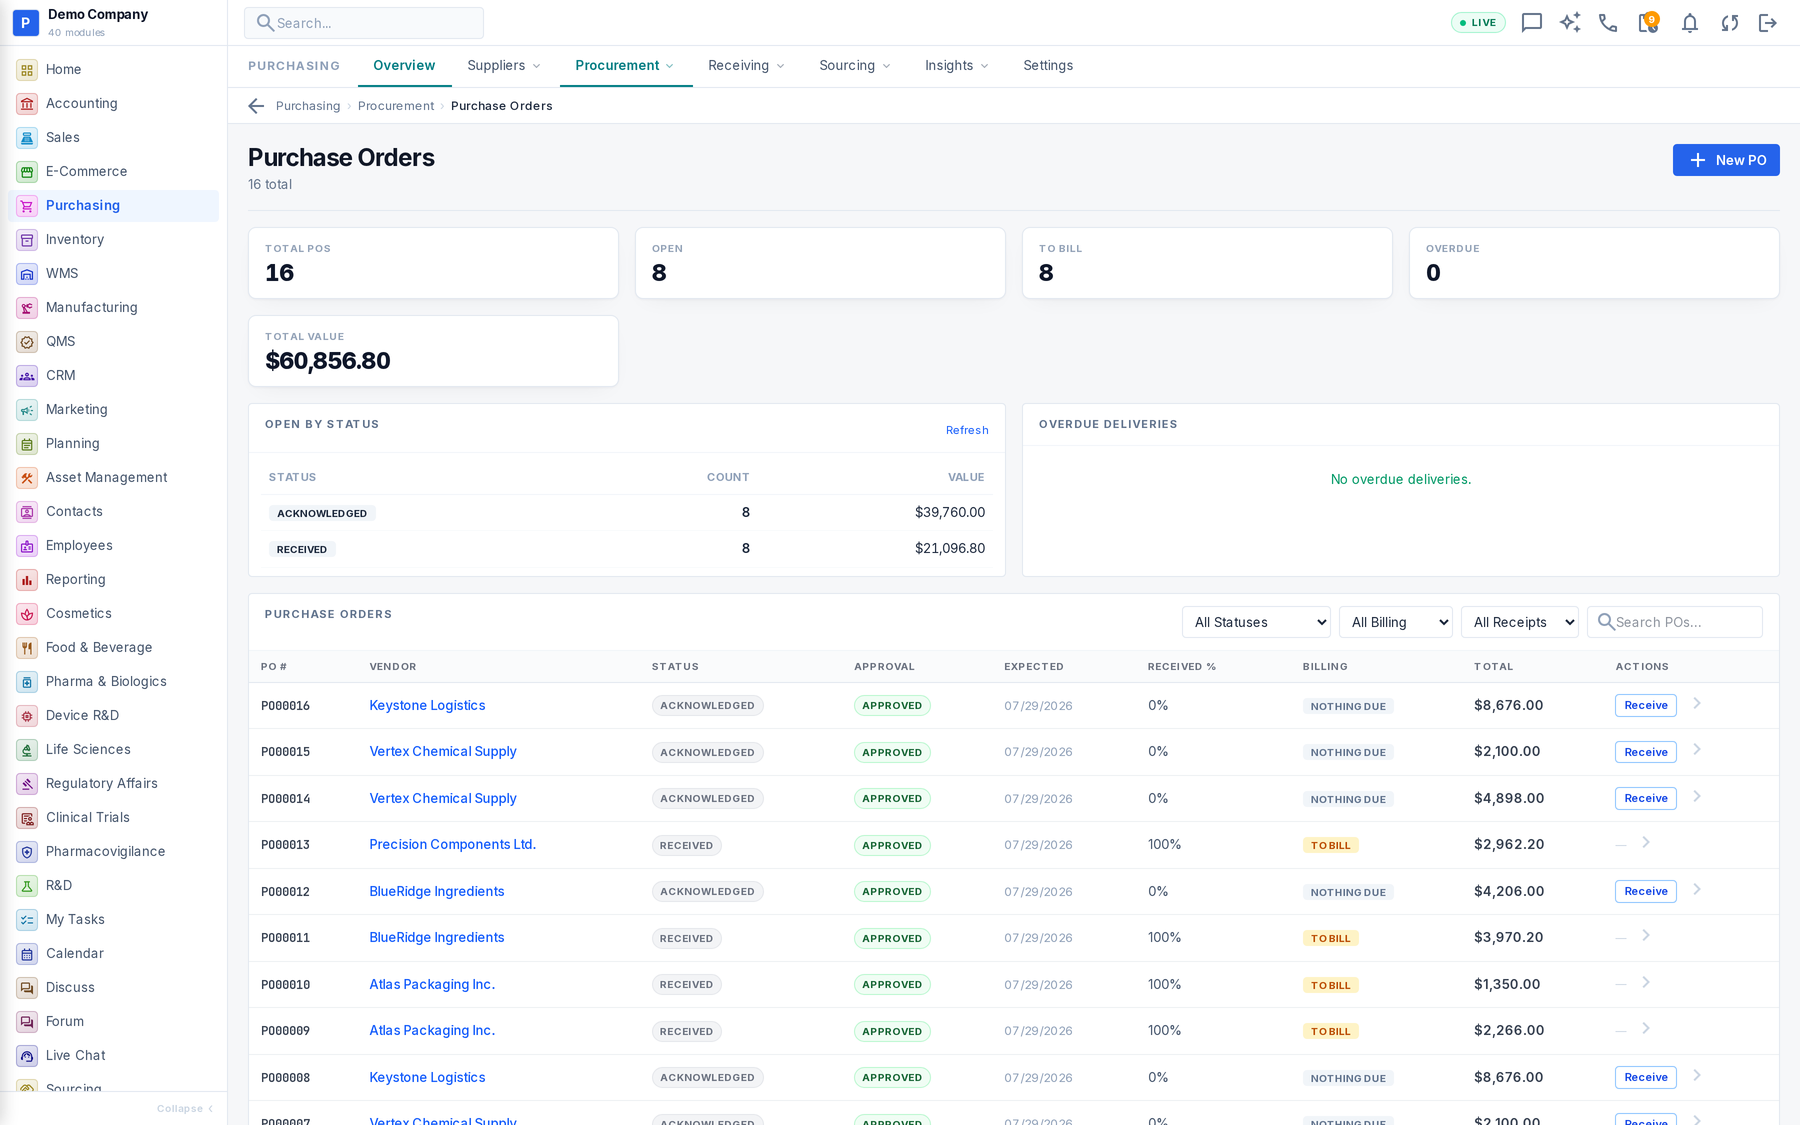Create a New PO

pyautogui.click(x=1726, y=160)
